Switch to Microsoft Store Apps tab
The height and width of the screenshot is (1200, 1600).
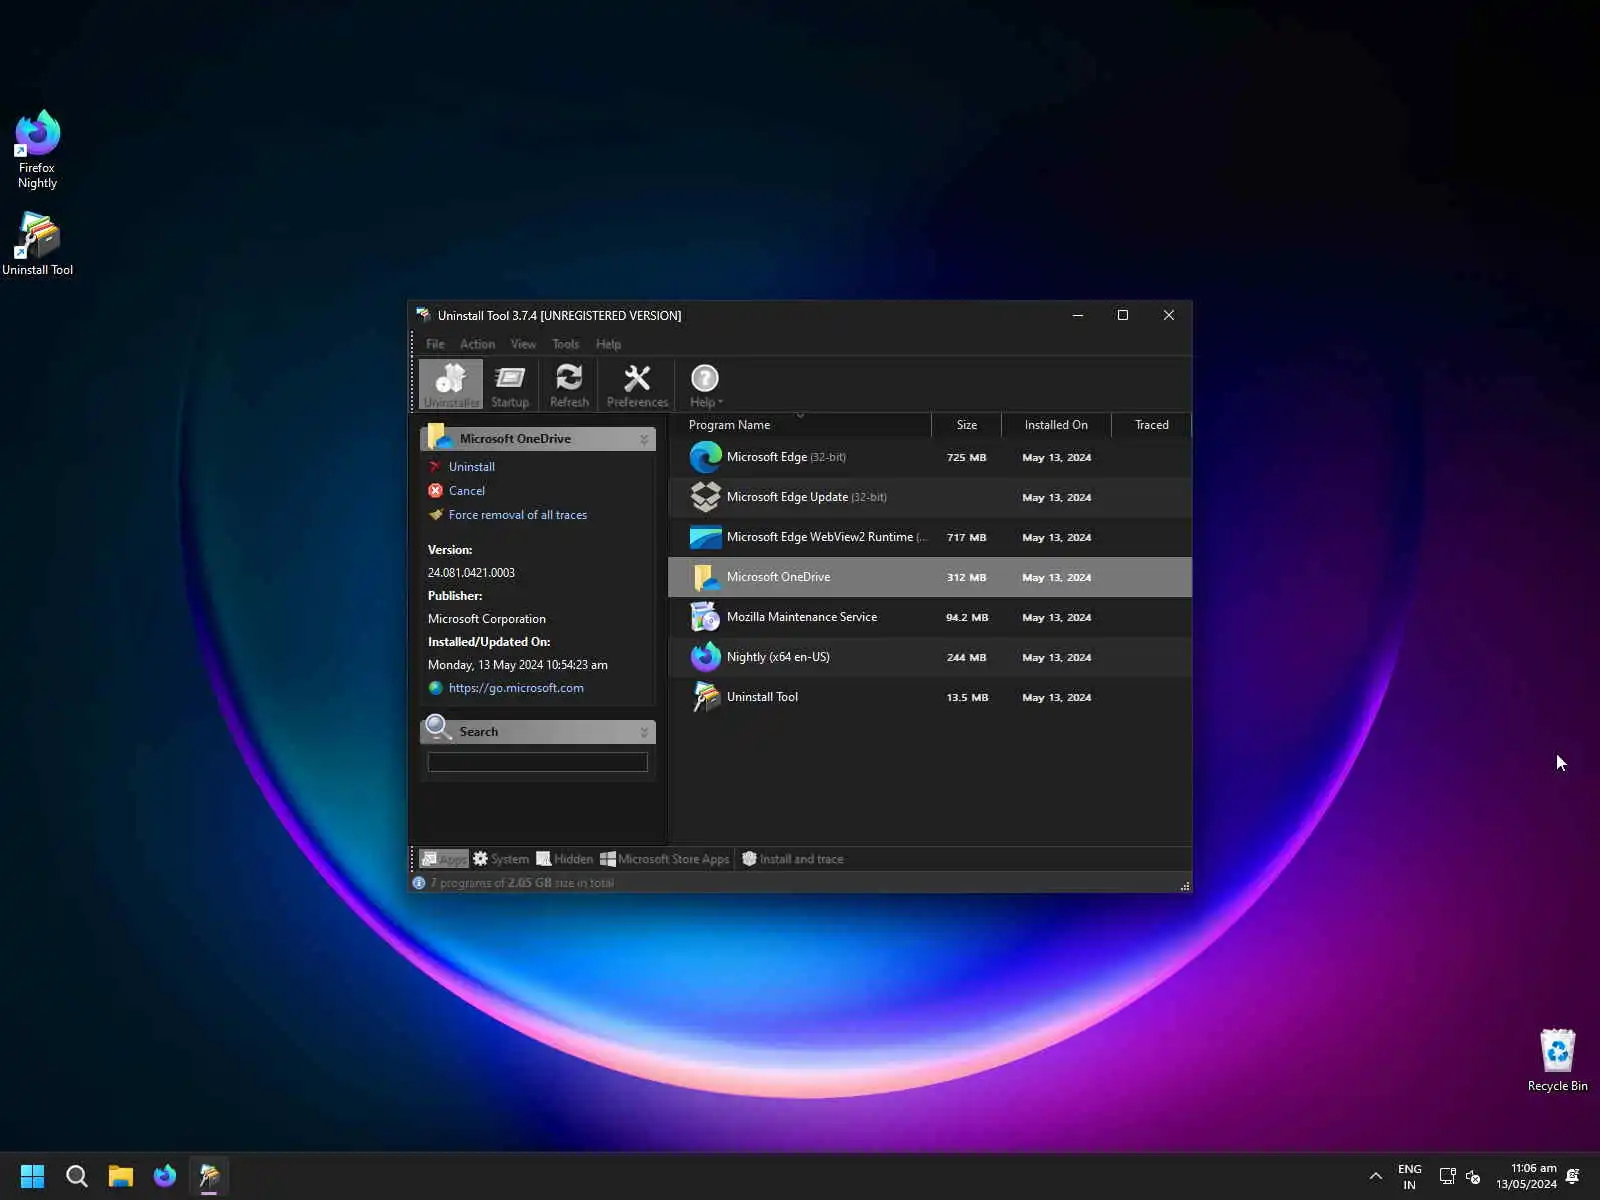pos(665,859)
